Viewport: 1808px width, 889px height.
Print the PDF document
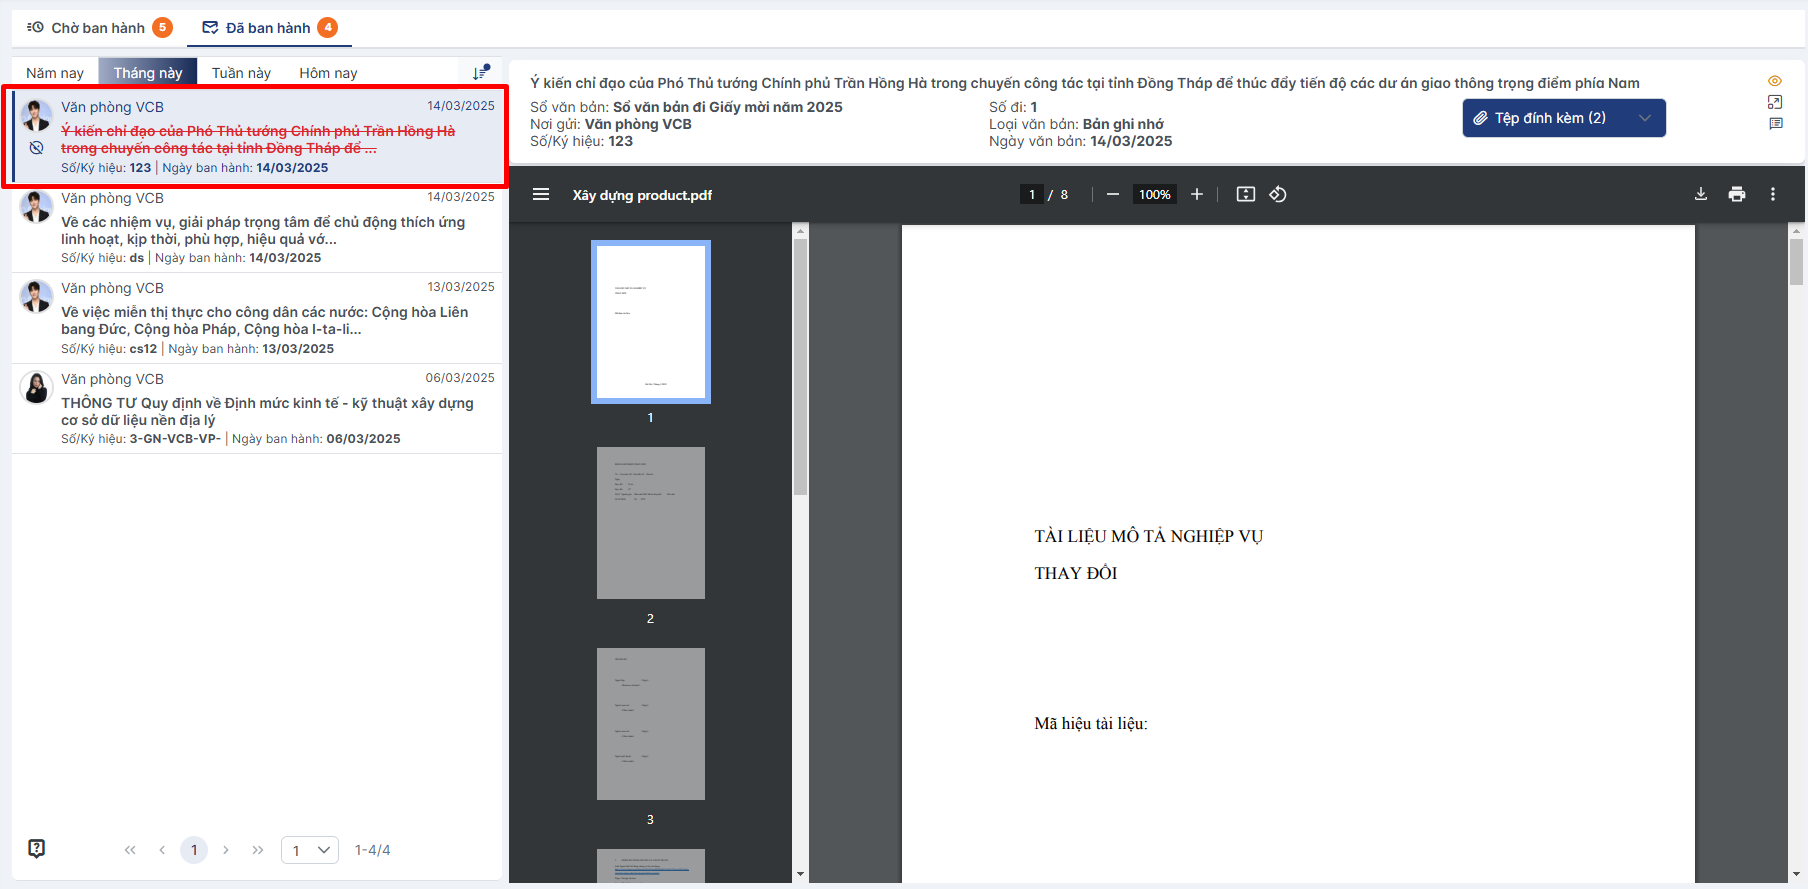pyautogui.click(x=1737, y=194)
